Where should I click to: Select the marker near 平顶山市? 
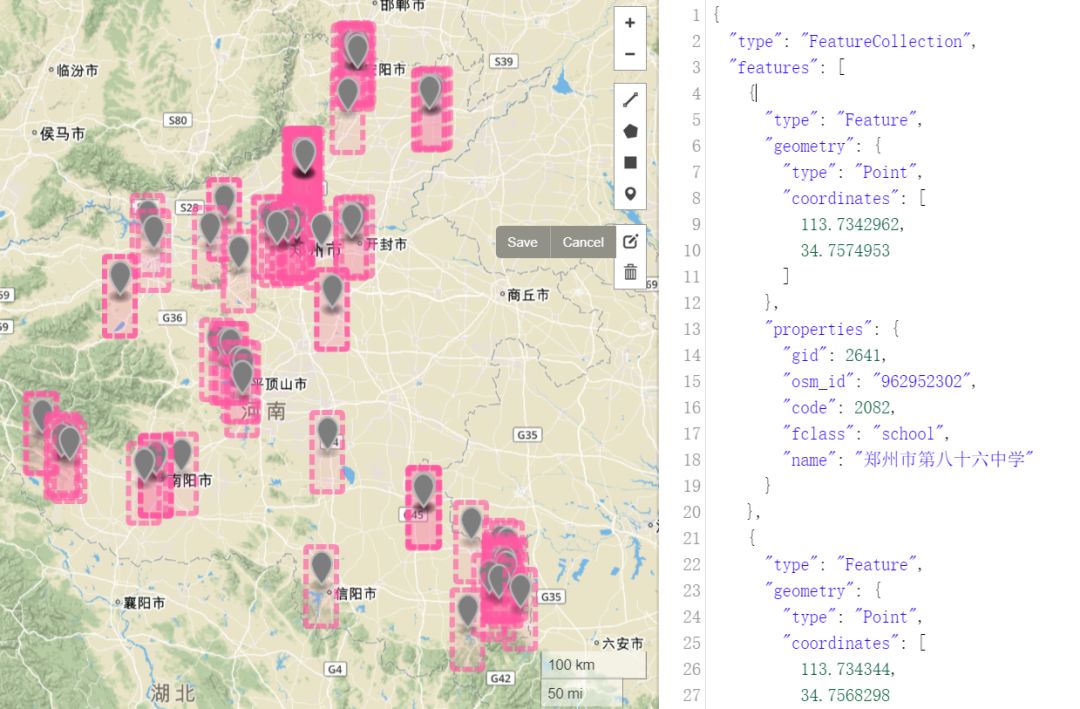(243, 375)
